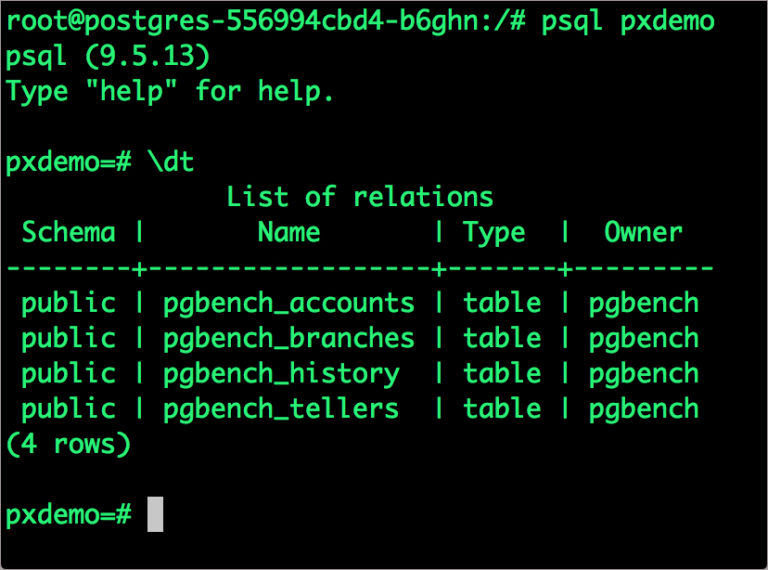Click the last pxdemo=# prompt

point(68,515)
